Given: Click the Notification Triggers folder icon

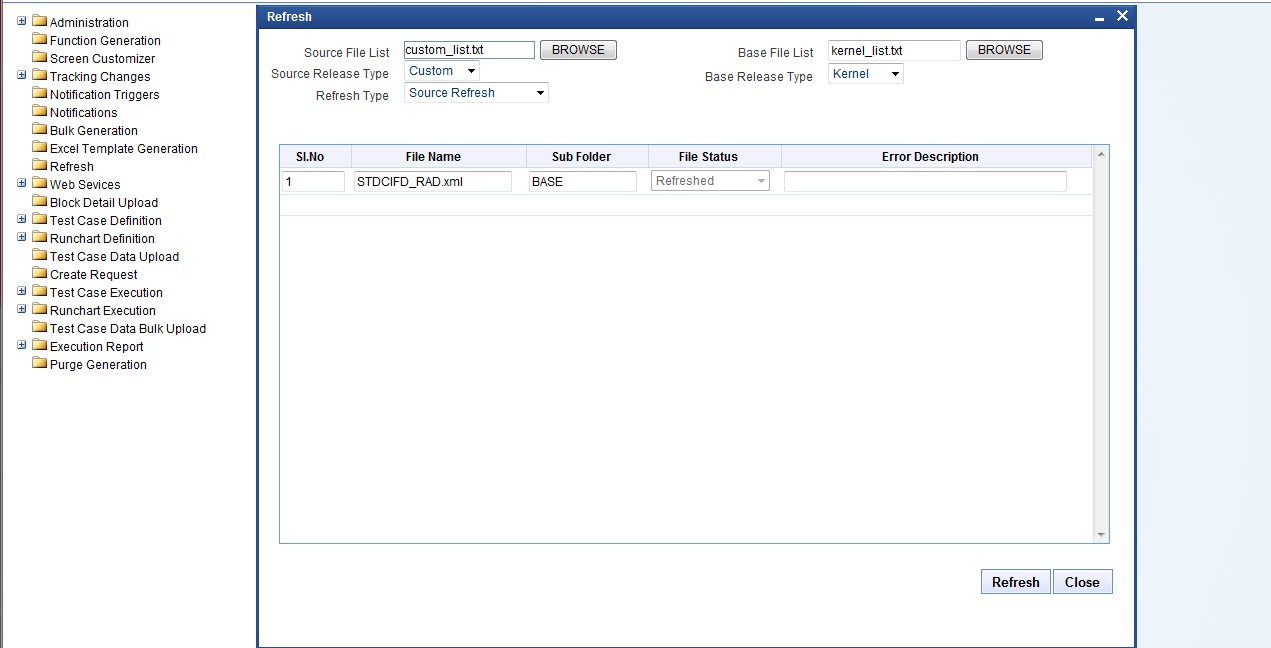Looking at the screenshot, I should (40, 93).
